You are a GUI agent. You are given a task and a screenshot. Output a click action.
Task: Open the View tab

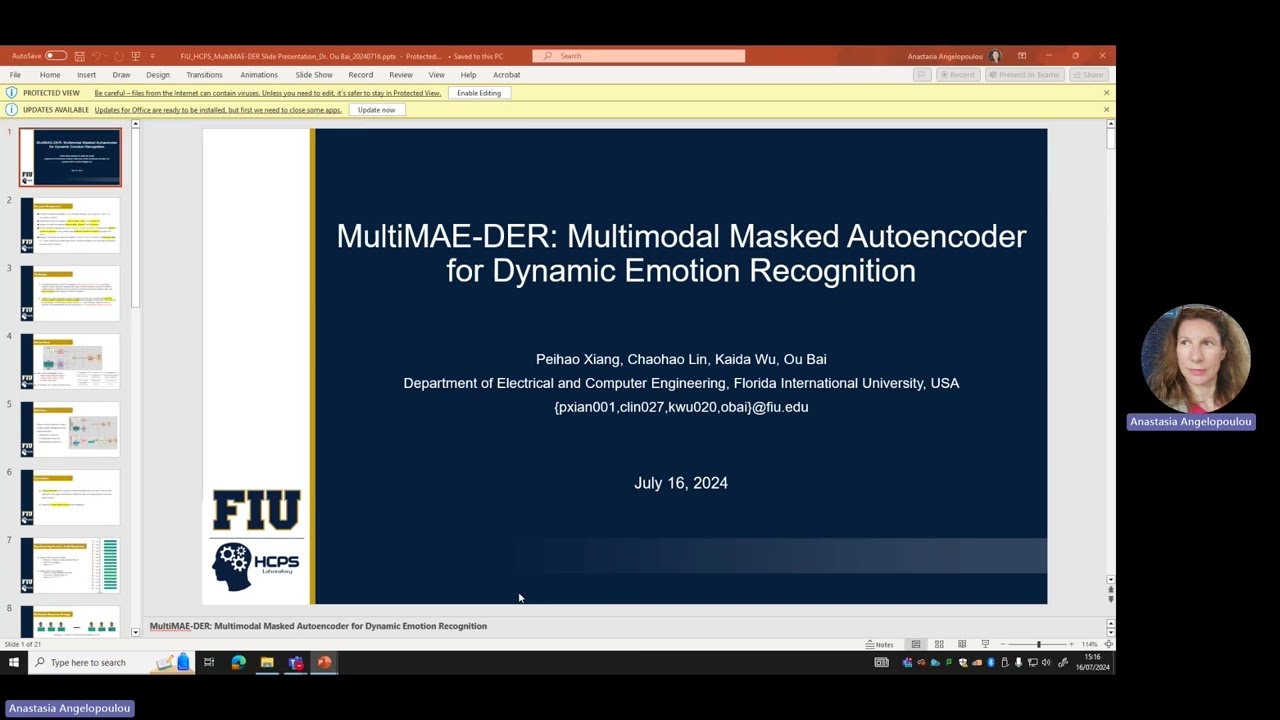tap(437, 75)
